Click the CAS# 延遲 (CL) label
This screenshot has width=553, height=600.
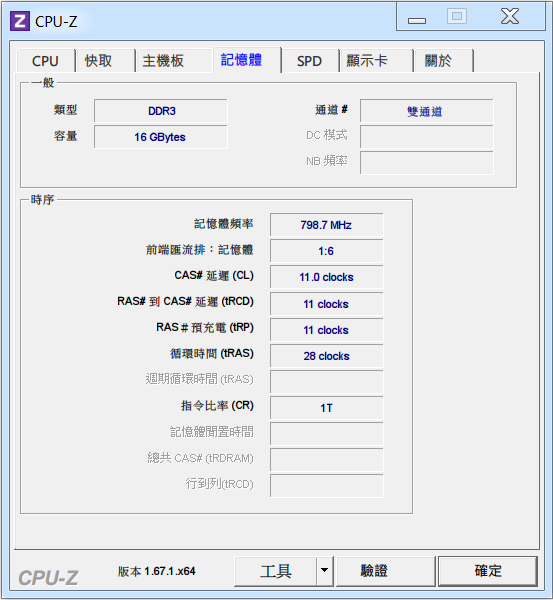[x=214, y=276]
